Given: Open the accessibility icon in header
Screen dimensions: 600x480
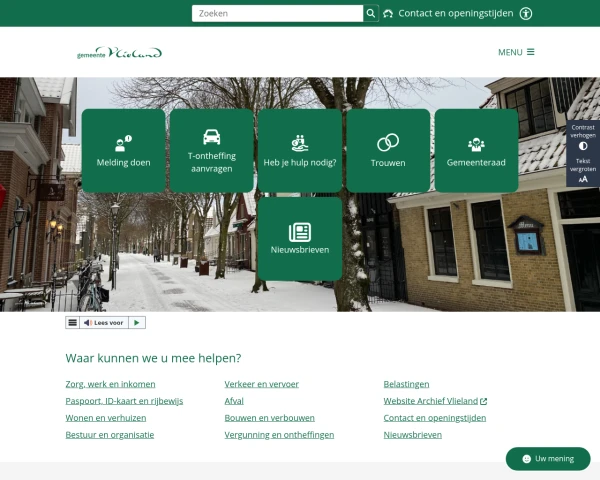Looking at the screenshot, I should pos(526,13).
